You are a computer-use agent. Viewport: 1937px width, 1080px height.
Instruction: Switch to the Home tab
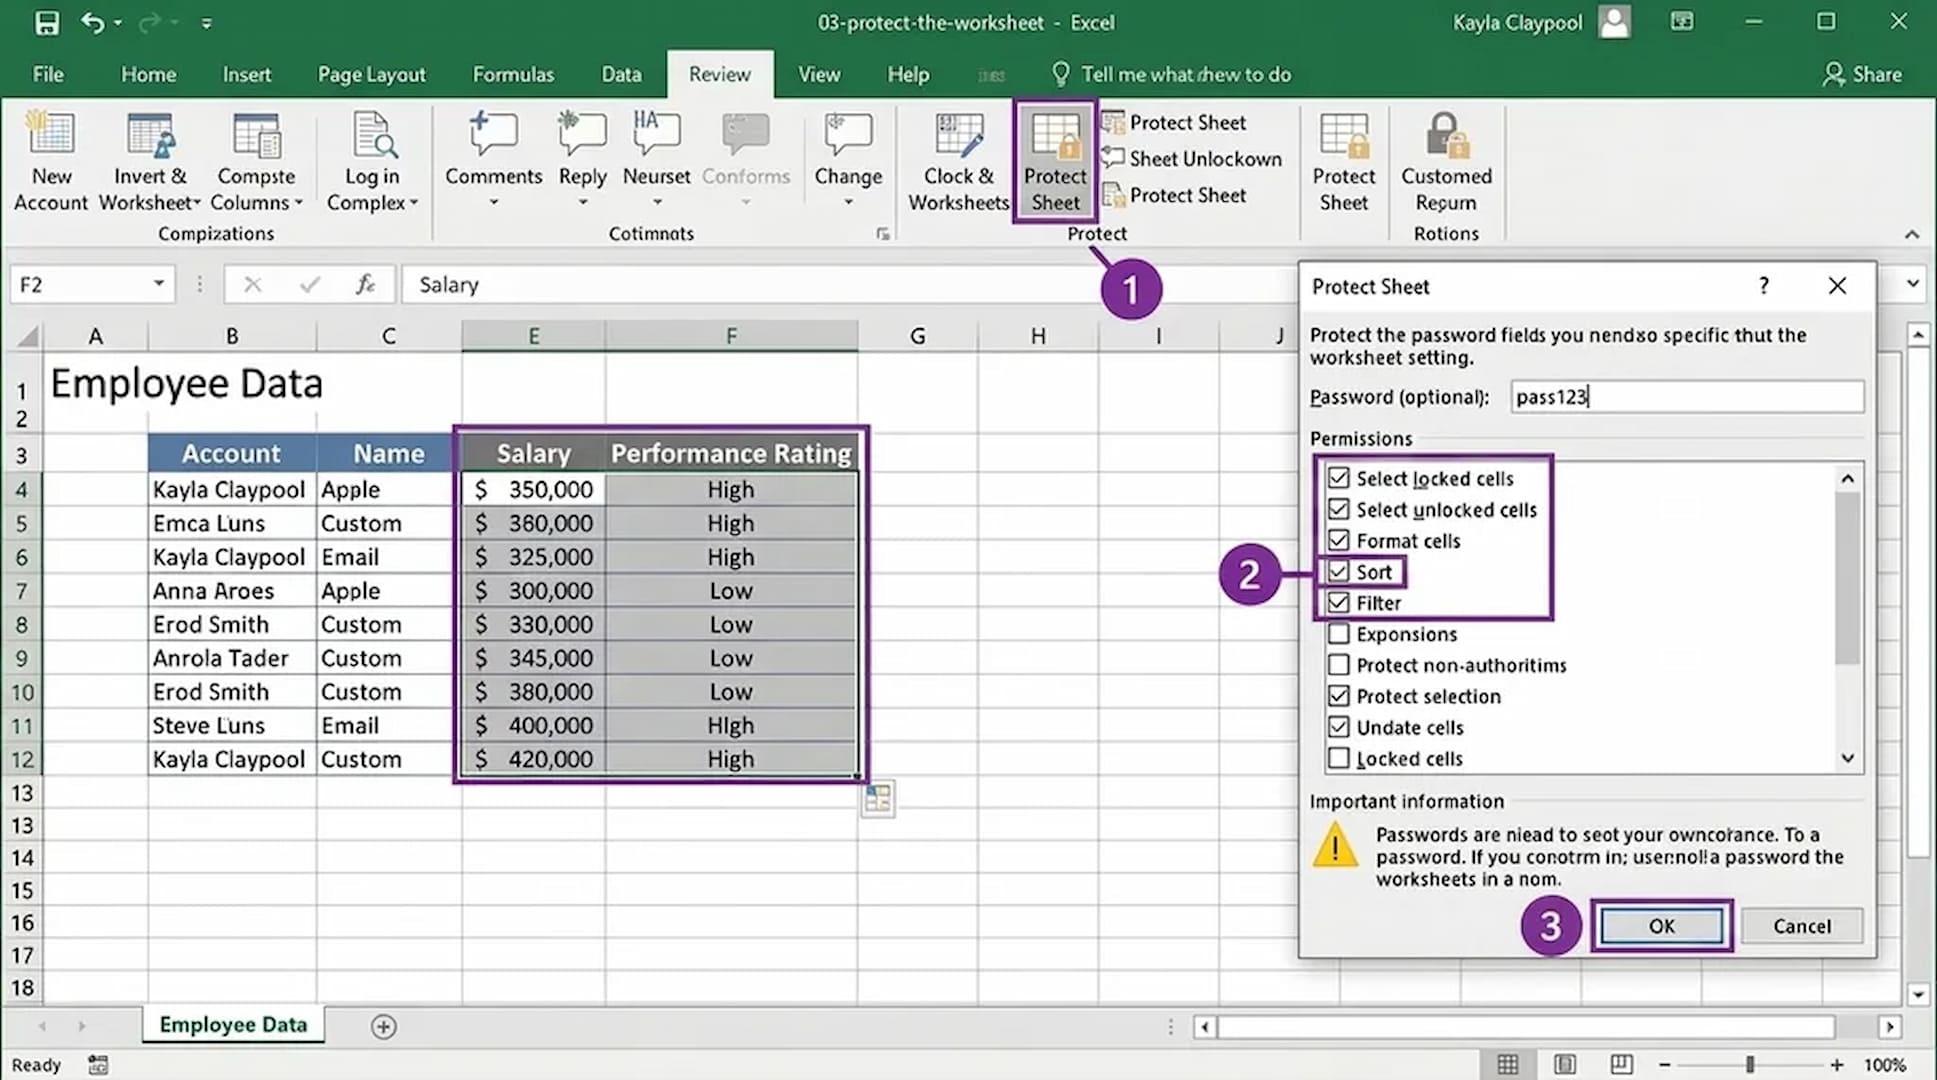(148, 74)
